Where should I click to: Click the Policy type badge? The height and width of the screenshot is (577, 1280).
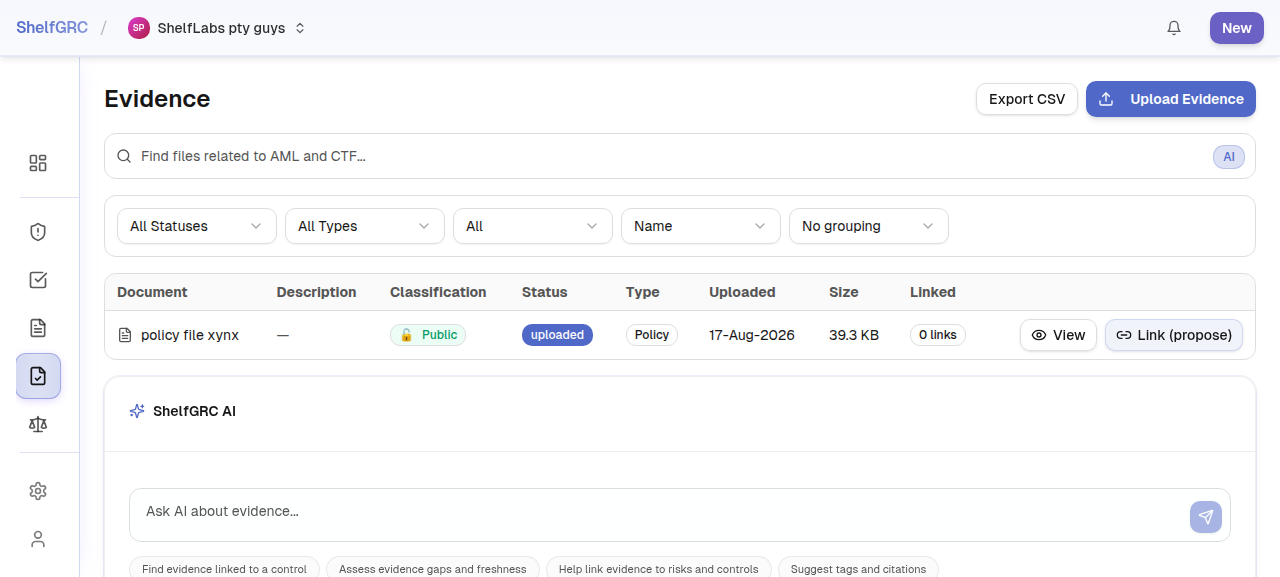tap(652, 335)
